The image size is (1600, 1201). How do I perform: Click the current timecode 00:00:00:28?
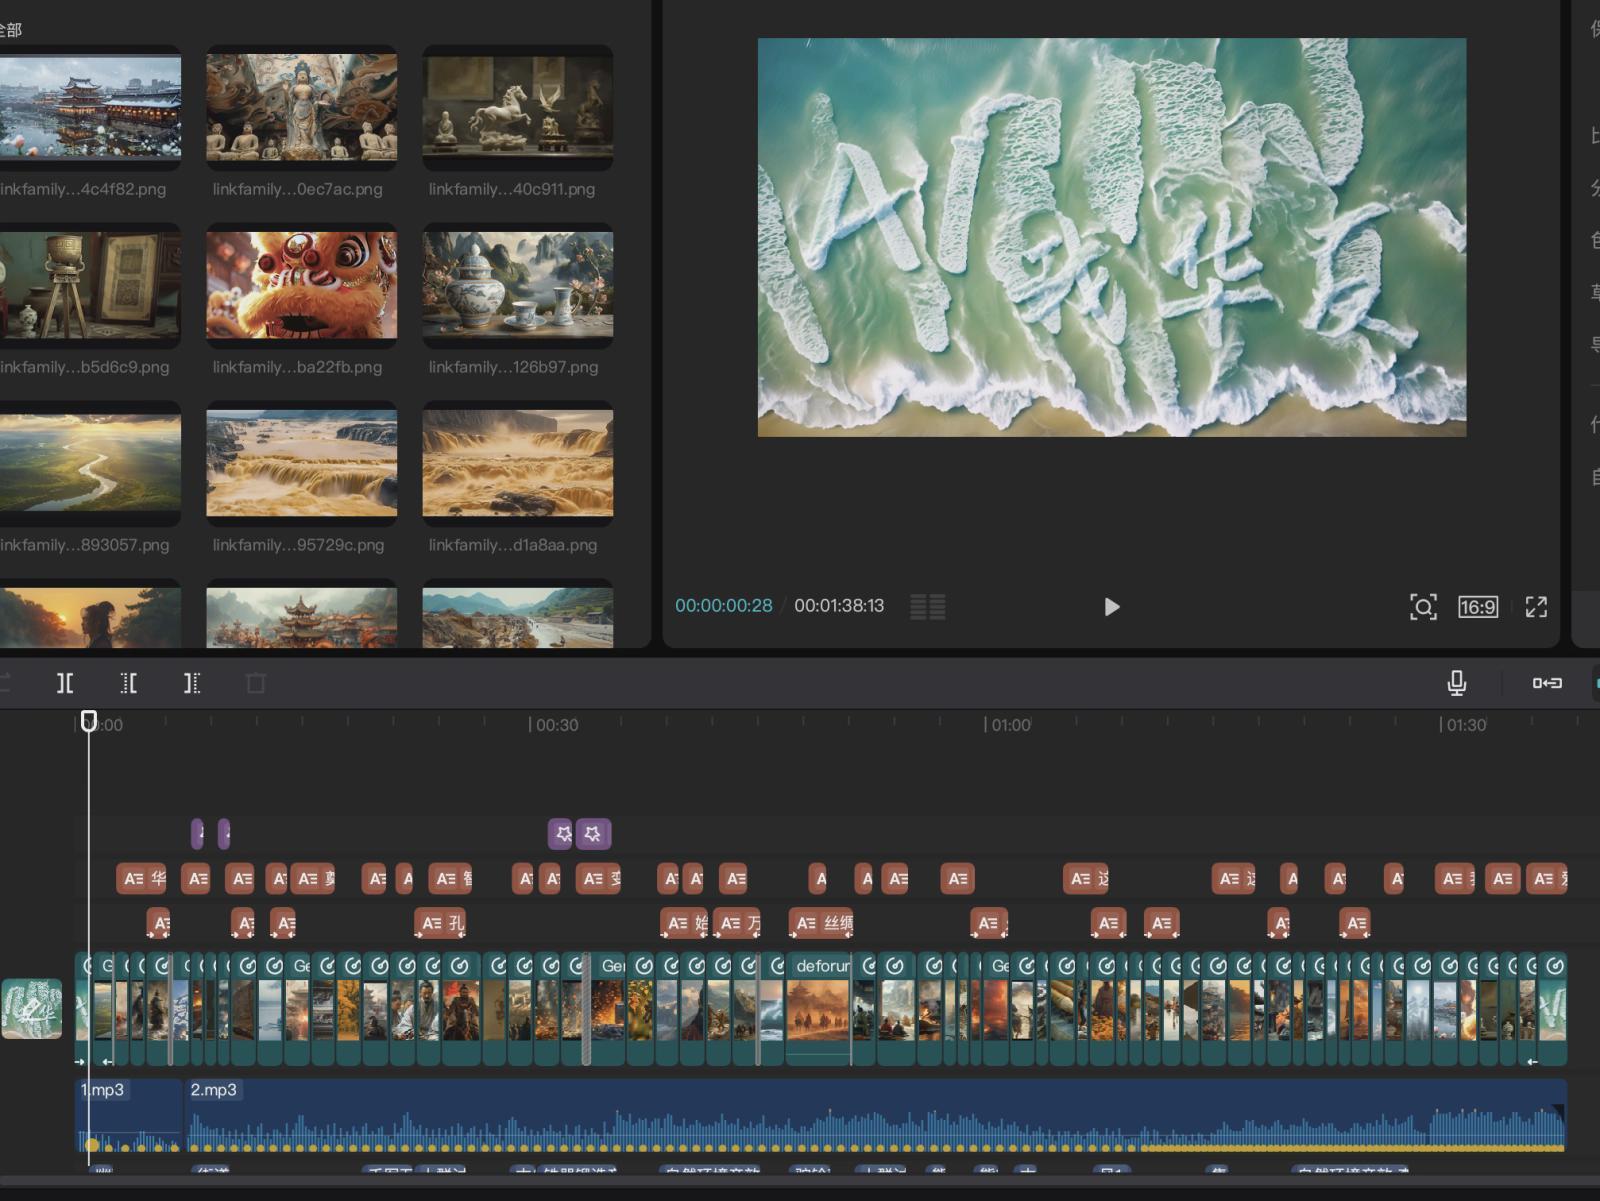pos(723,606)
